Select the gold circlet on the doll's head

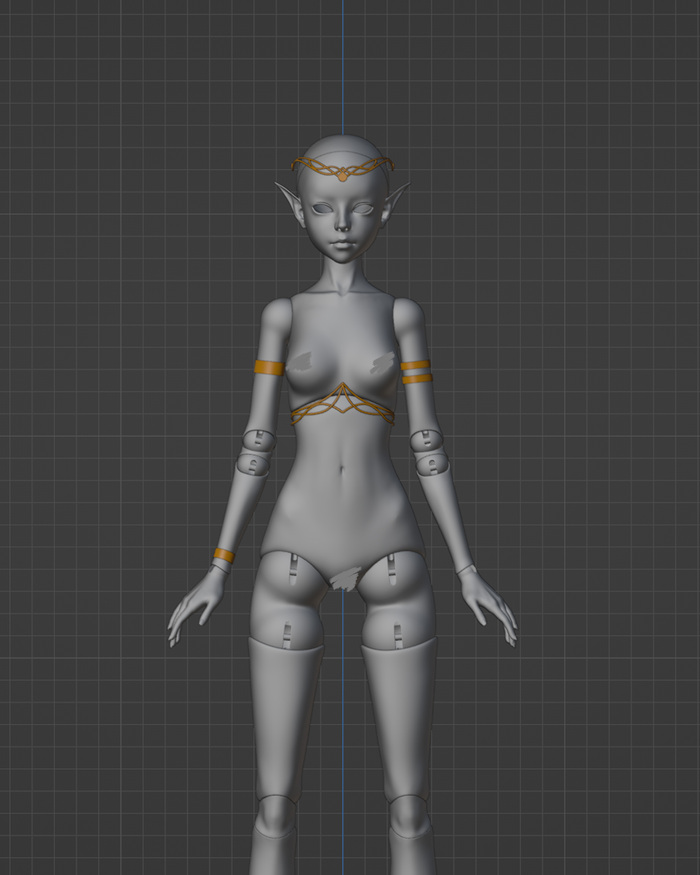(x=343, y=167)
